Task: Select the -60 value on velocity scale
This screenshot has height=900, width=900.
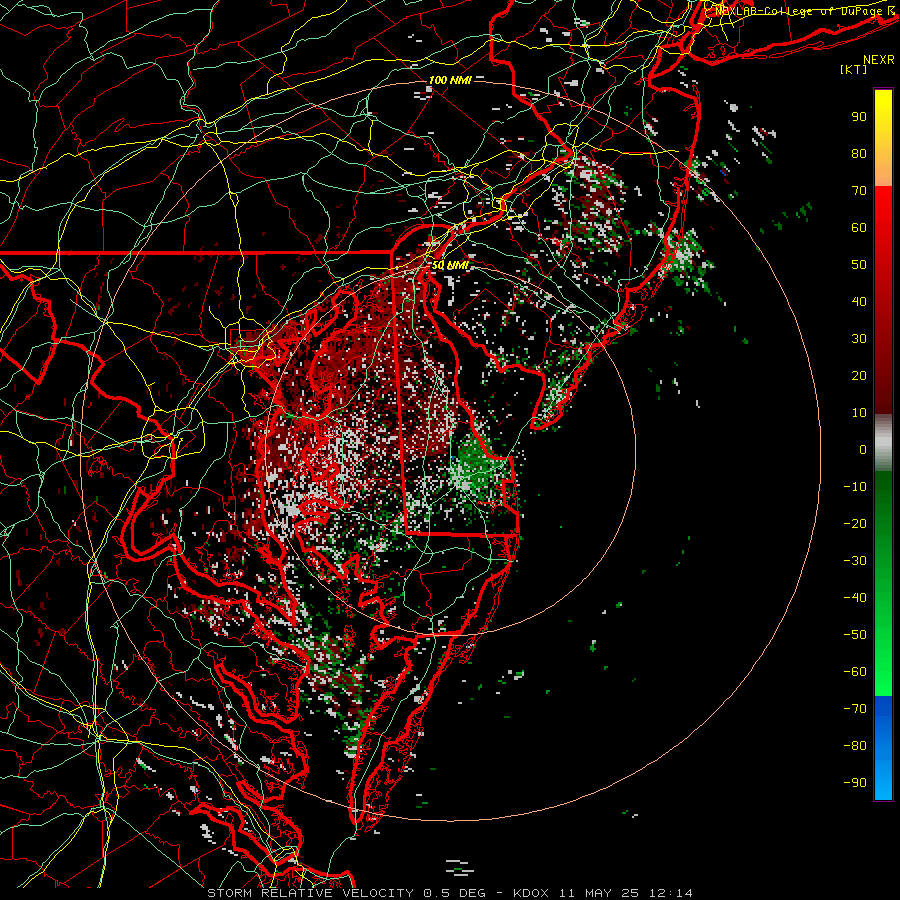Action: coord(855,672)
